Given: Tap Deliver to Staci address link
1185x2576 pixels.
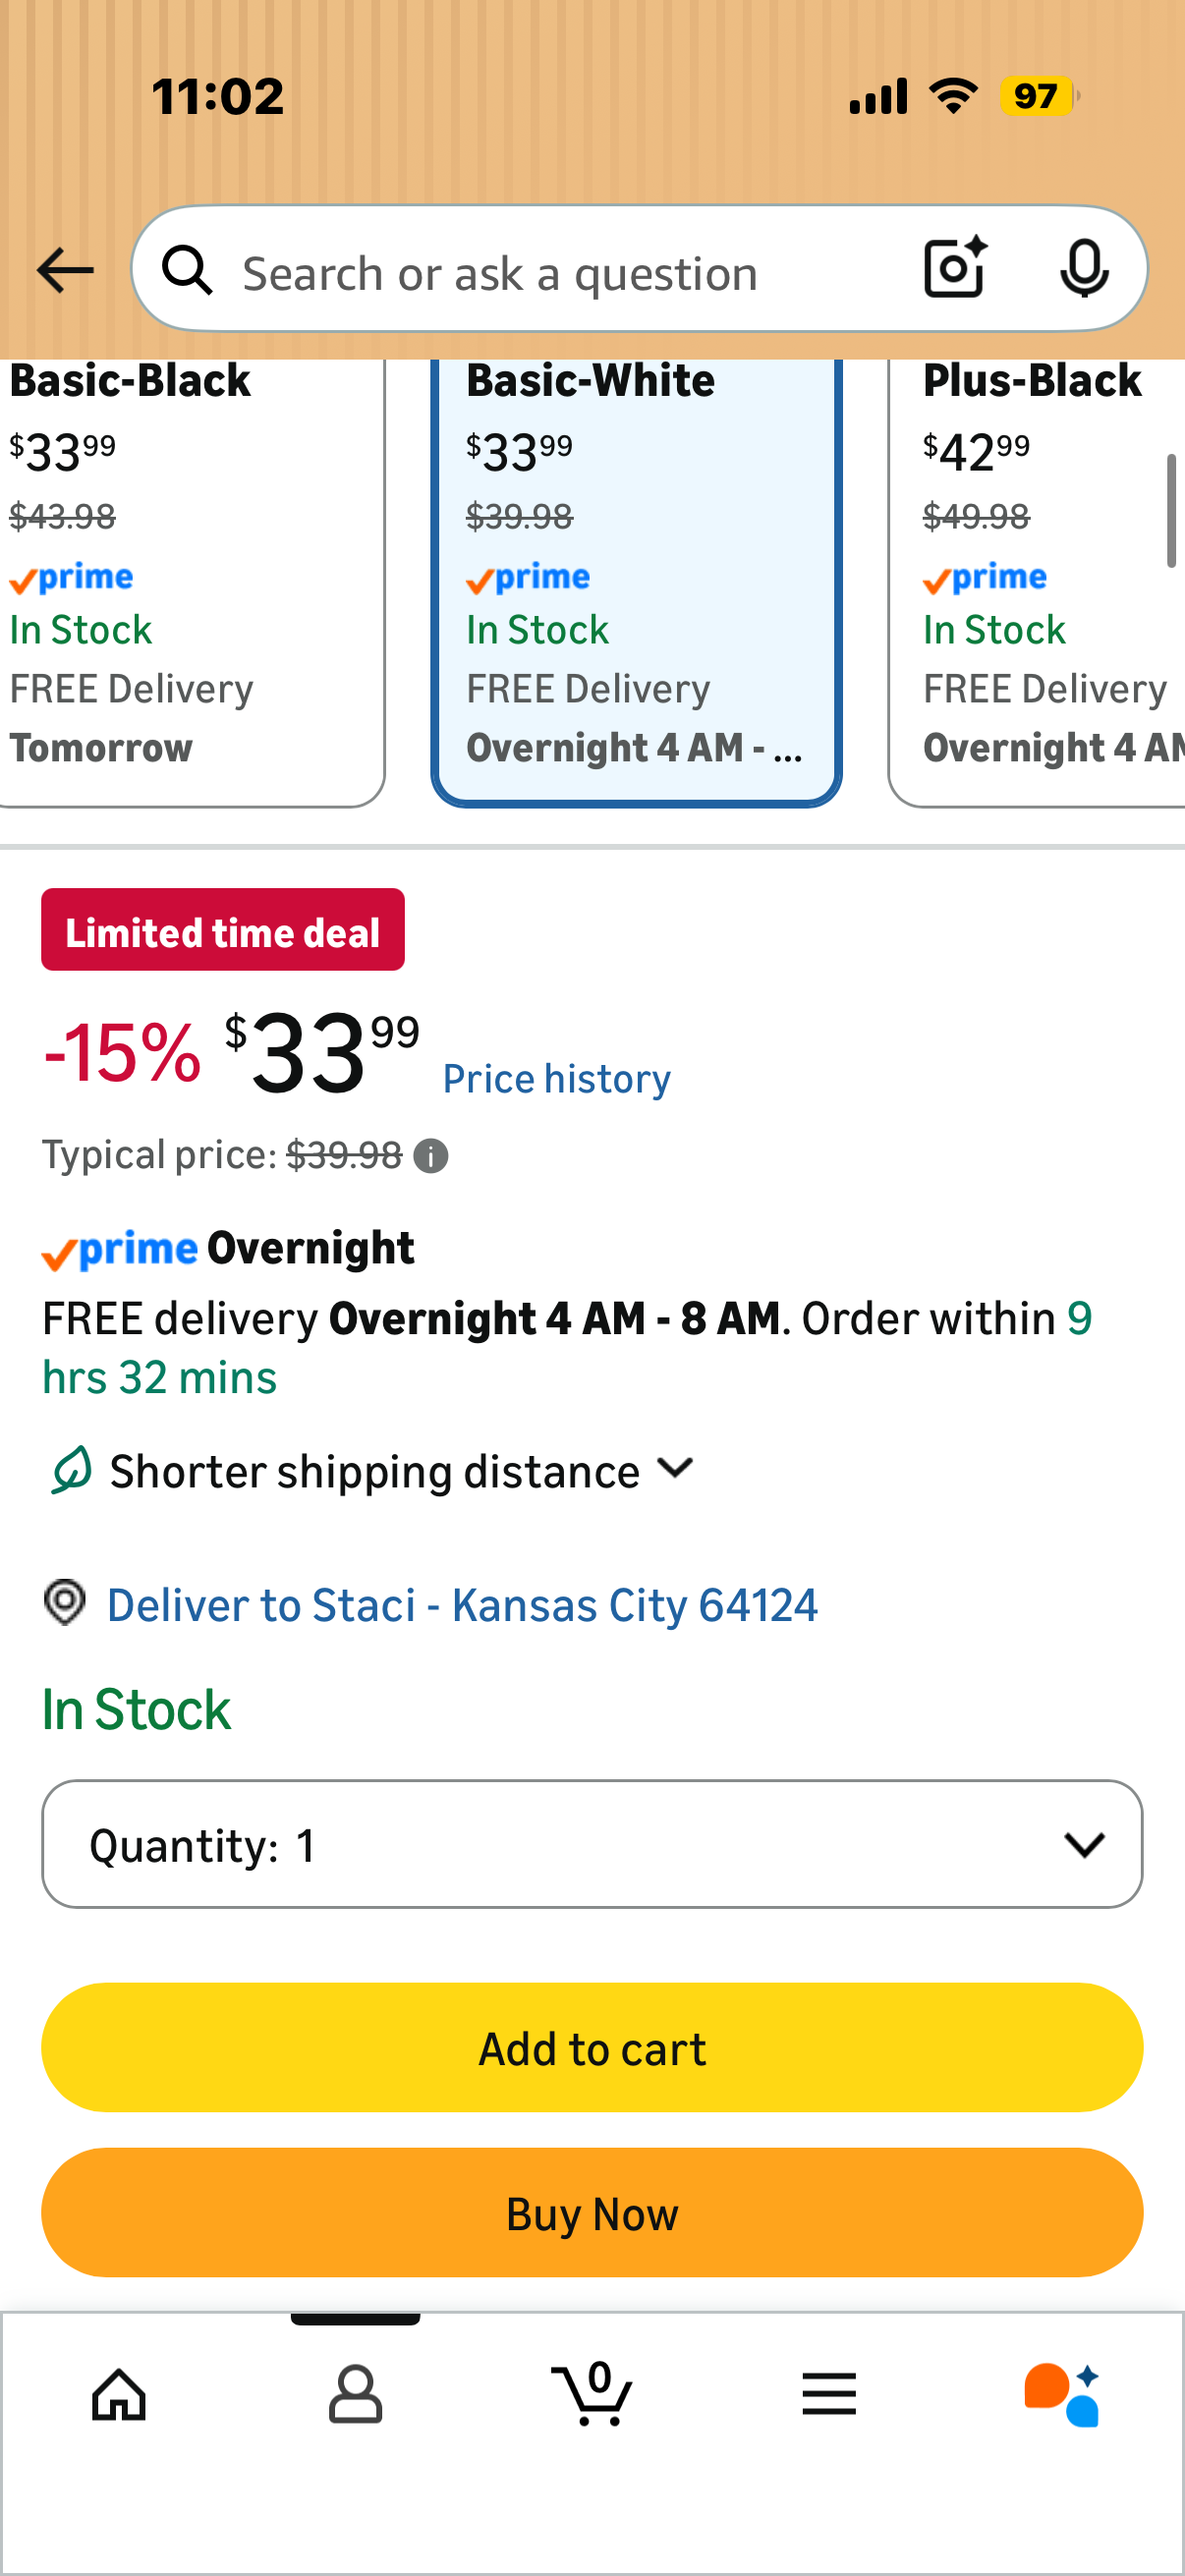Looking at the screenshot, I should (462, 1606).
